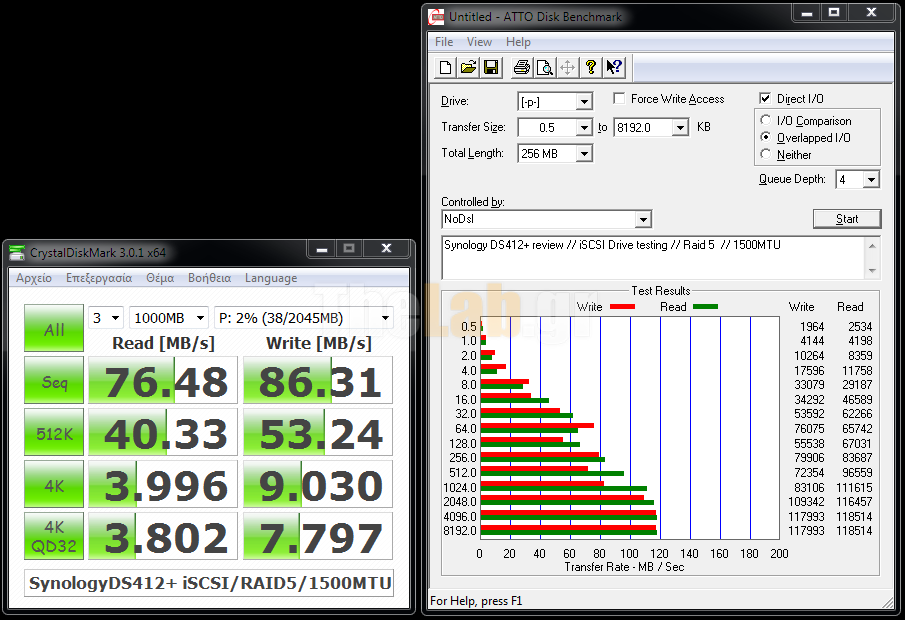Open the P: drive selection dropdown
The height and width of the screenshot is (620, 905).
(x=304, y=318)
